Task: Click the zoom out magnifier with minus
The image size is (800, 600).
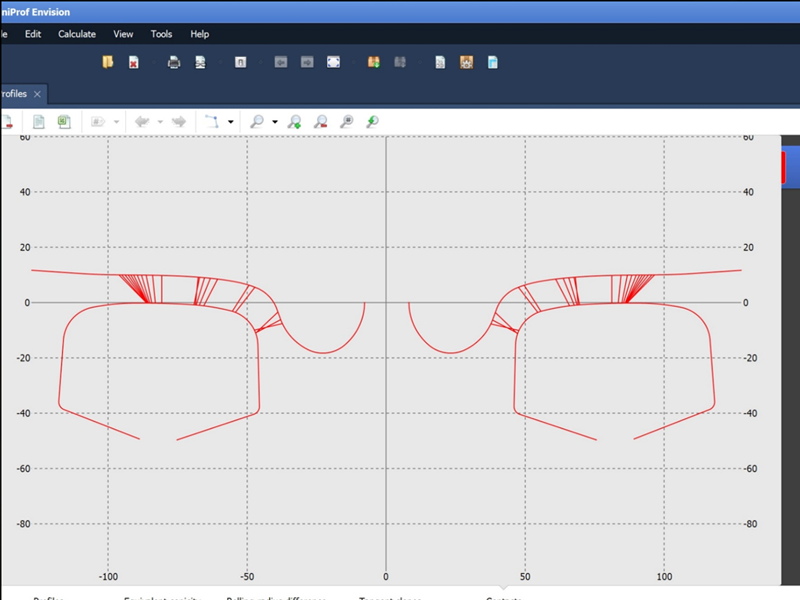Action: point(320,121)
